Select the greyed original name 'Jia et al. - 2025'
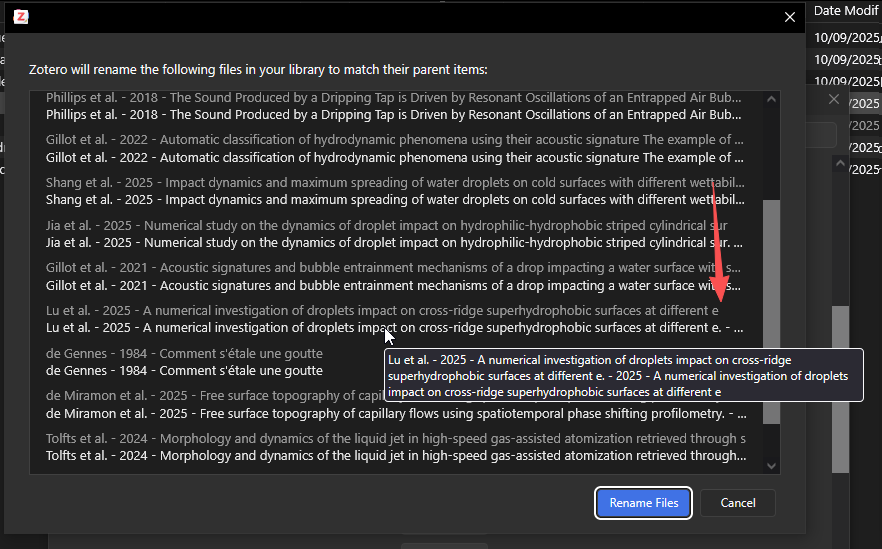 [386, 226]
